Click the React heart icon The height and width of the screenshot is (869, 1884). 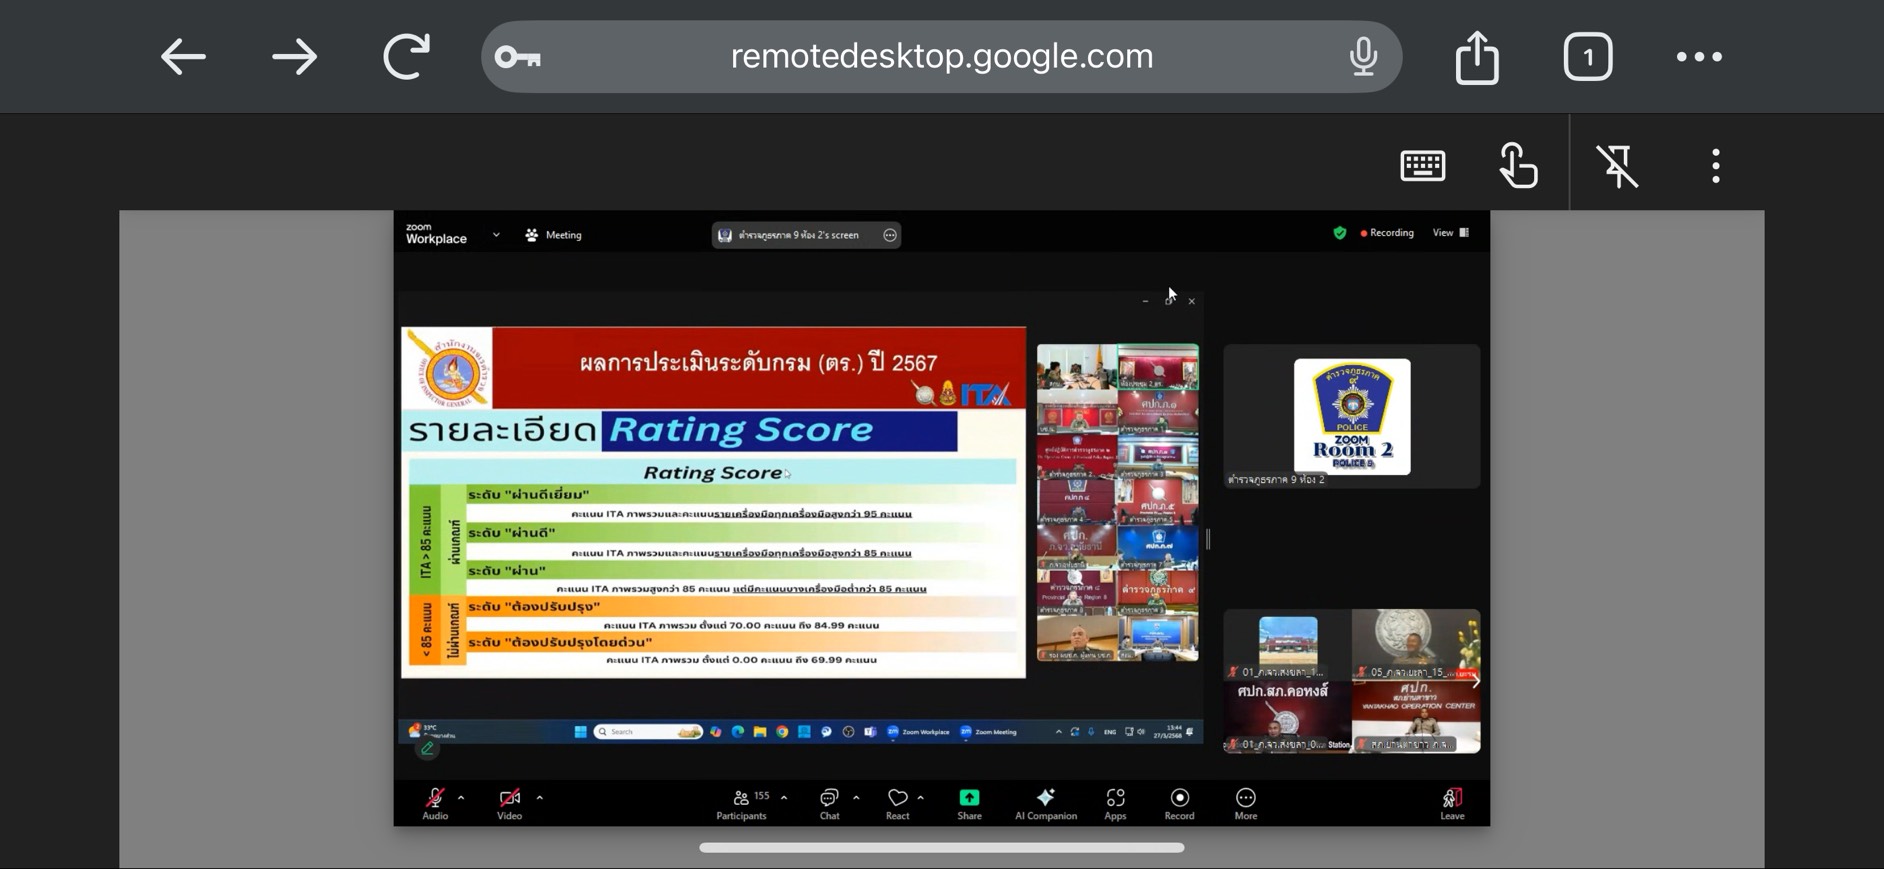(x=897, y=802)
